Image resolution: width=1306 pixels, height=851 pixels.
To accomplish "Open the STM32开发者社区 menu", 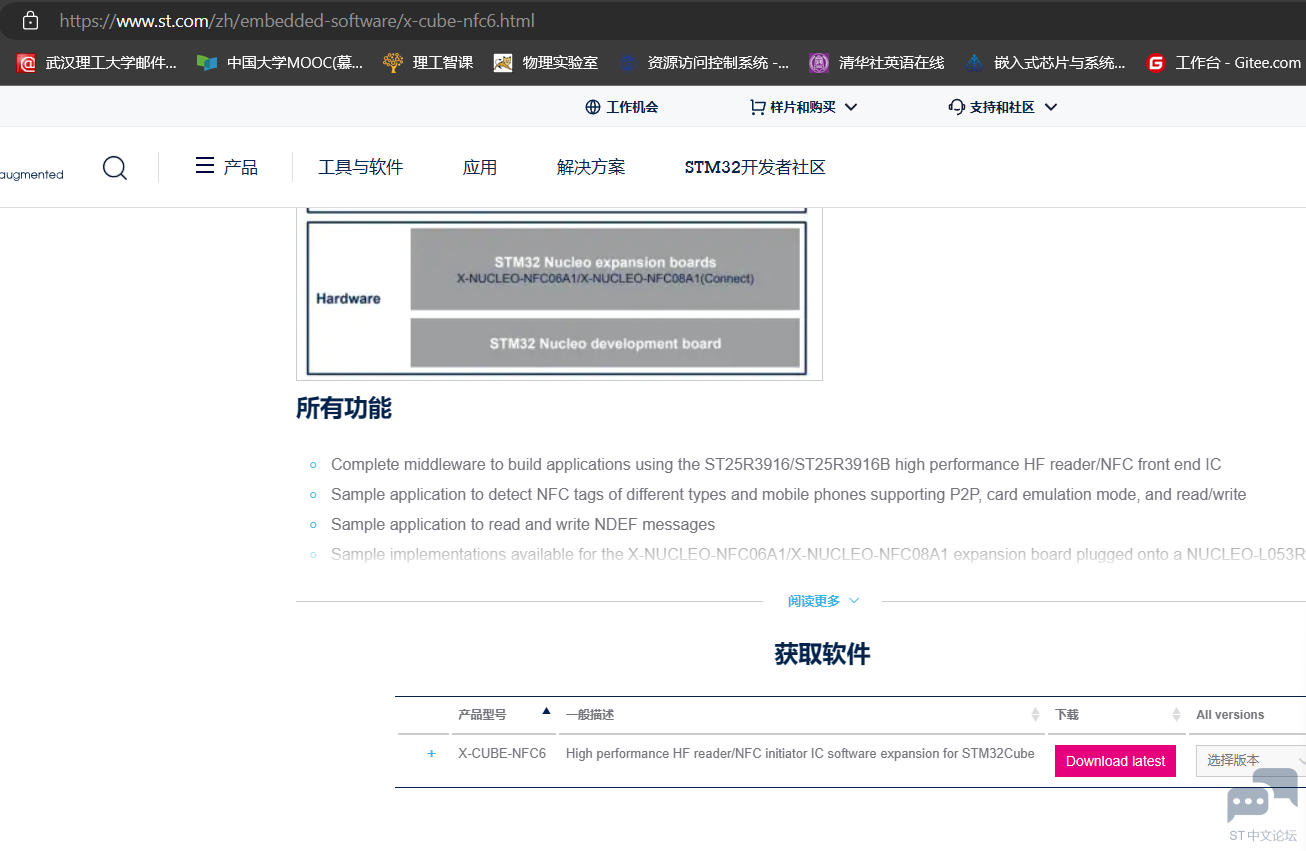I will click(x=755, y=168).
